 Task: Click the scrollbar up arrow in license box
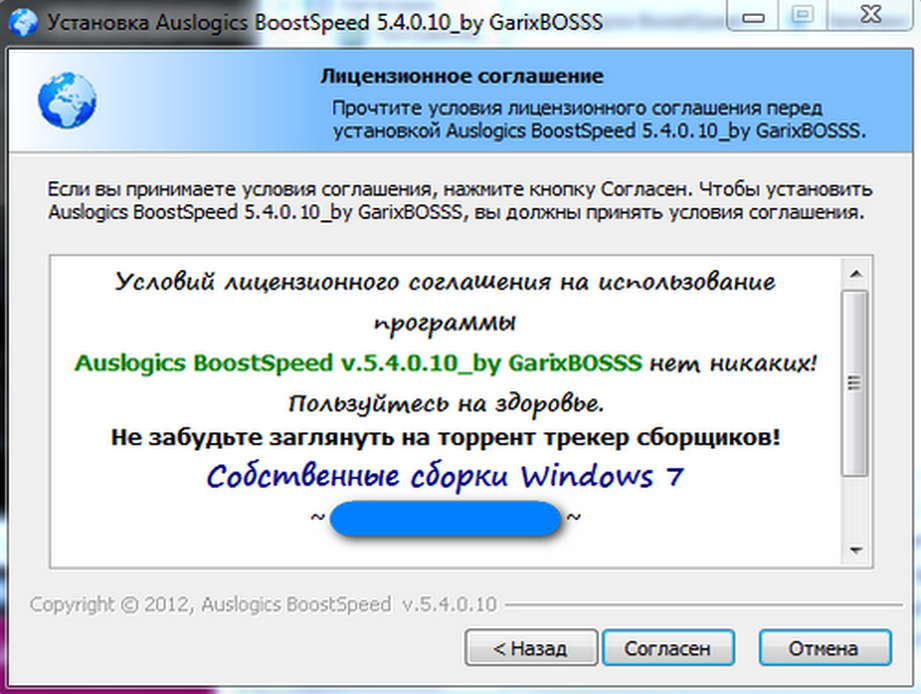coord(856,274)
